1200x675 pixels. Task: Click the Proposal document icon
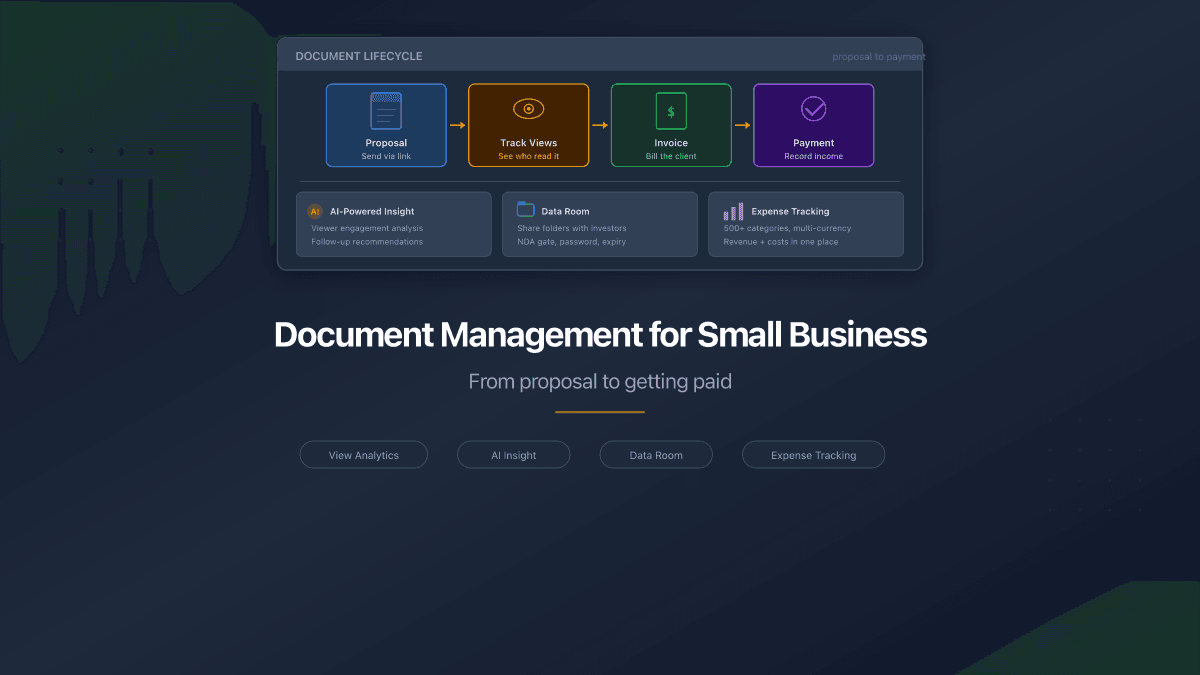[386, 110]
